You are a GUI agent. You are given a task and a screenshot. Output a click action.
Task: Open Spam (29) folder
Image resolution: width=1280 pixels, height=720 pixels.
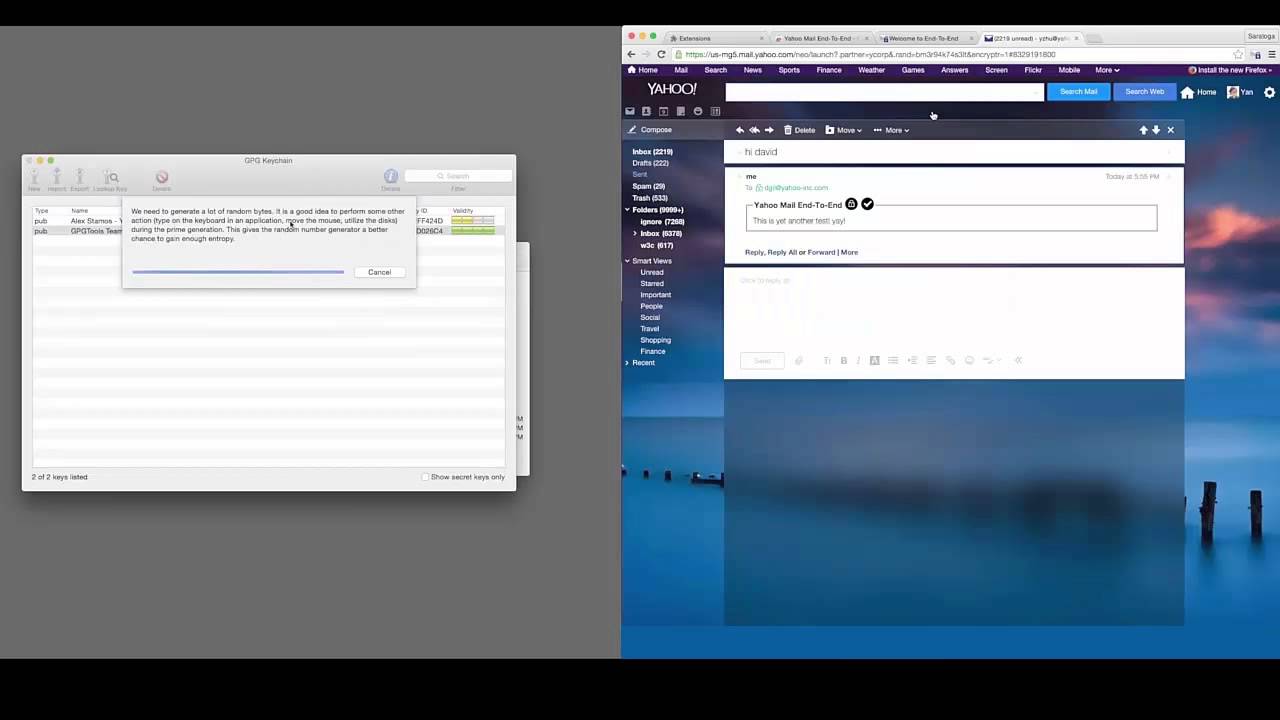[x=648, y=186]
